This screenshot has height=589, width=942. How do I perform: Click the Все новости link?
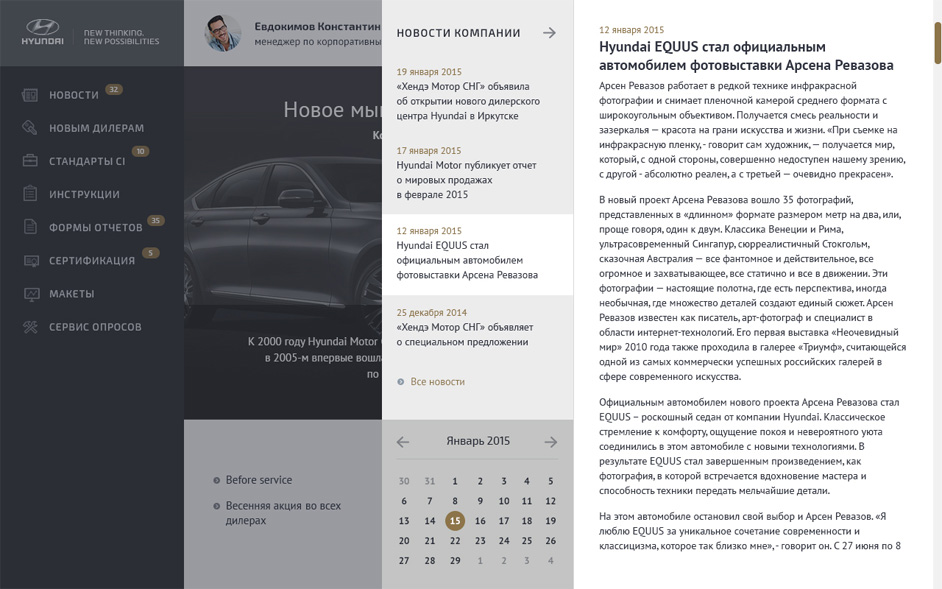[x=437, y=382]
